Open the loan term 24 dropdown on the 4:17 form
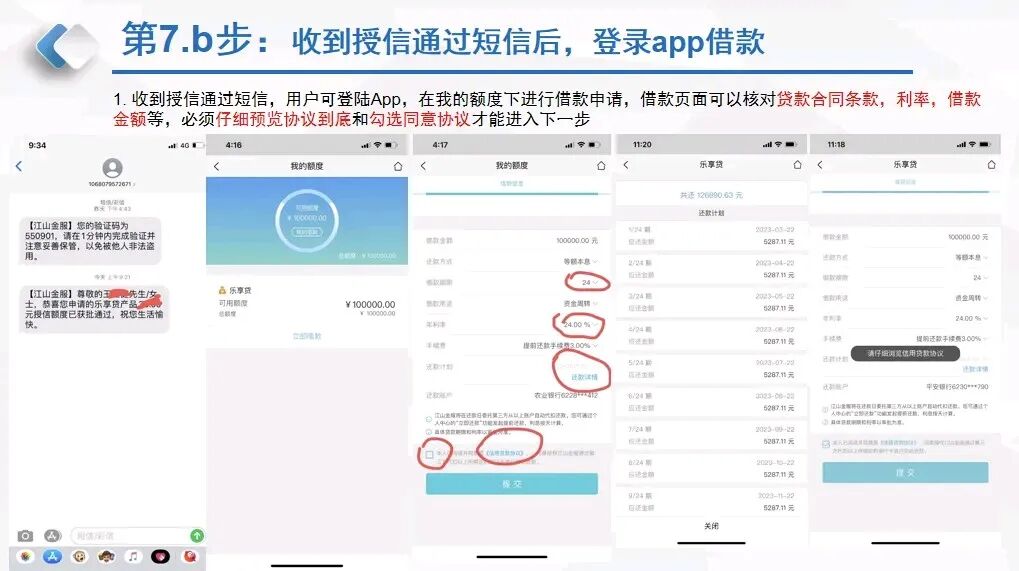The height and width of the screenshot is (571, 1019). 589,283
